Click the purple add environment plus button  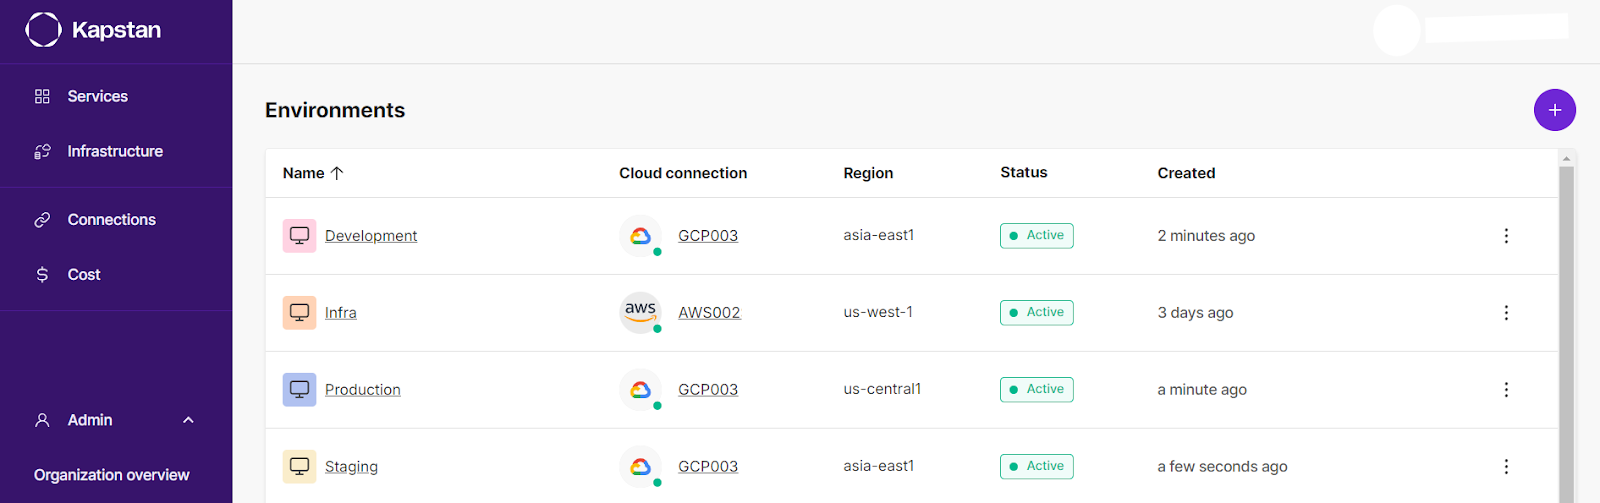click(1554, 110)
